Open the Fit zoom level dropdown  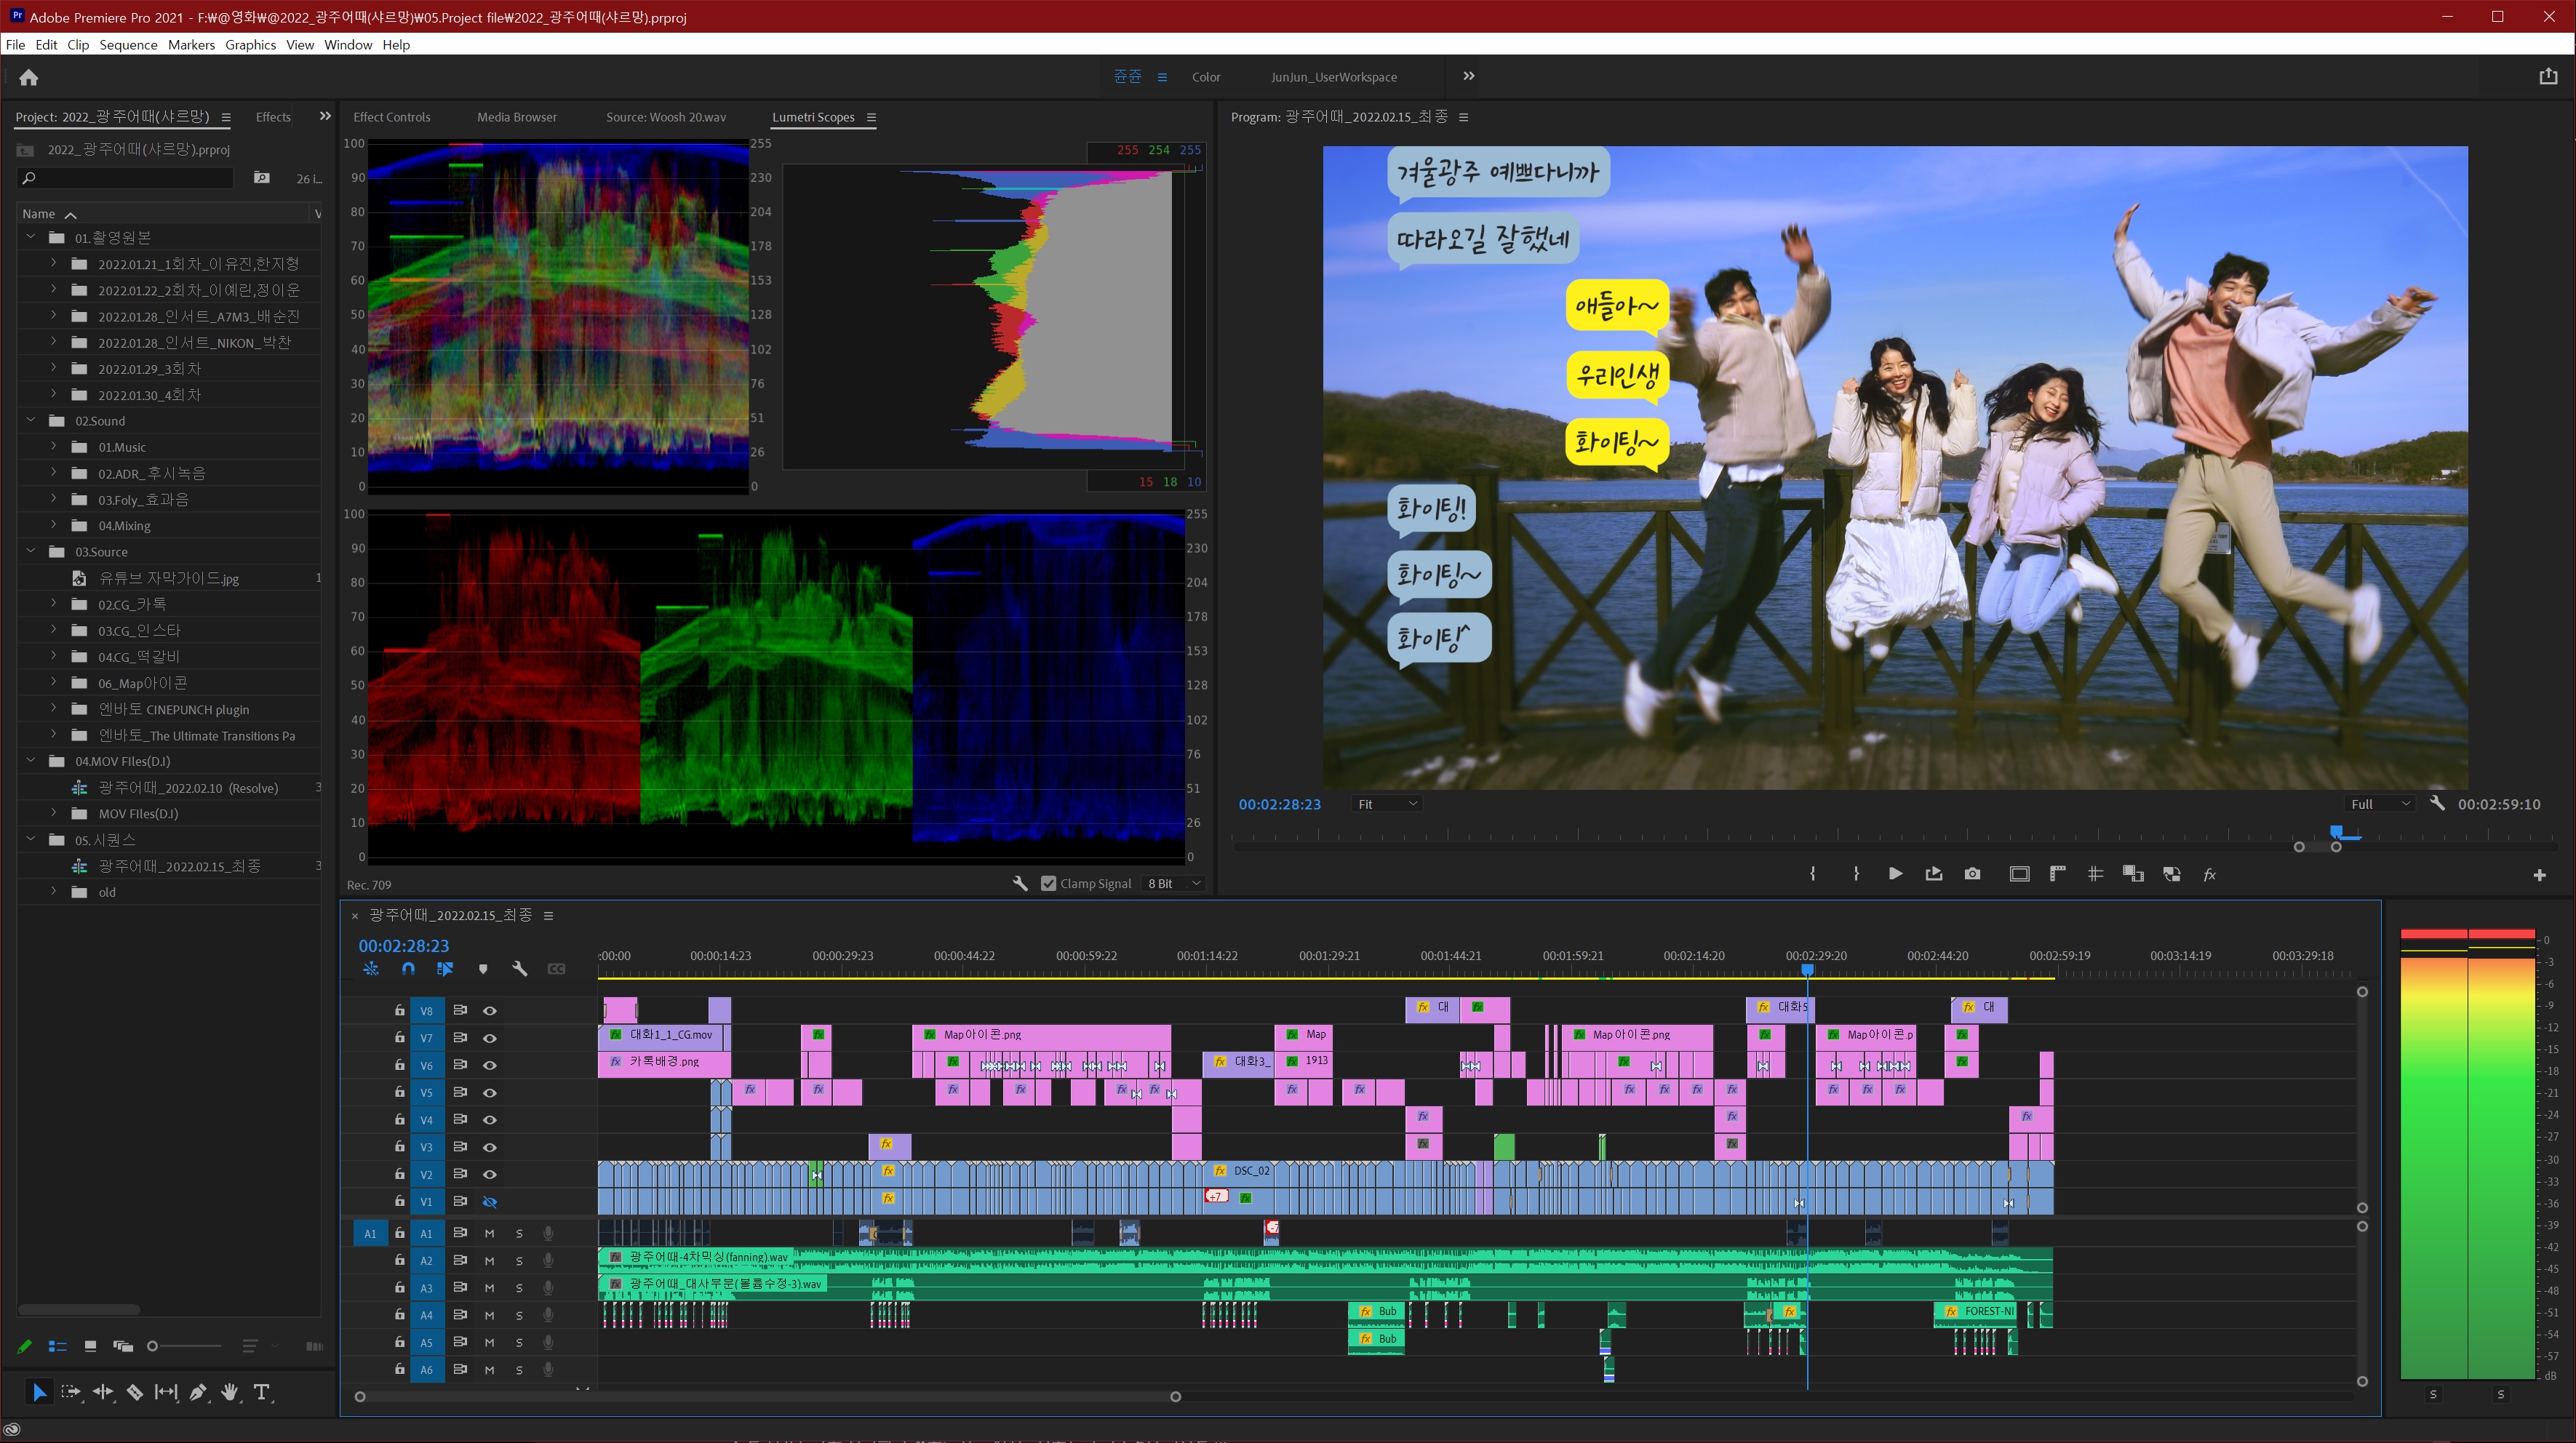click(1387, 804)
